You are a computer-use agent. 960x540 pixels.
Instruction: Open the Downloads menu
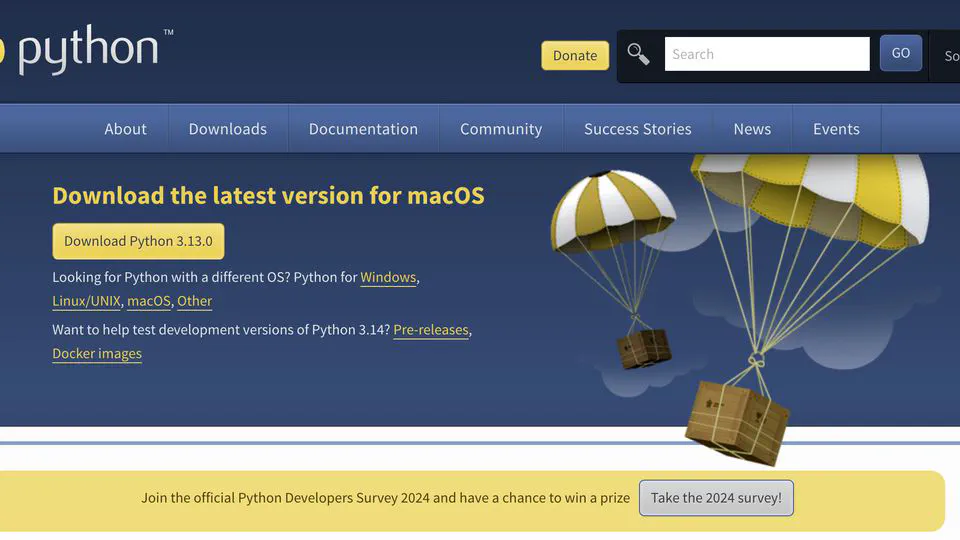pos(228,129)
